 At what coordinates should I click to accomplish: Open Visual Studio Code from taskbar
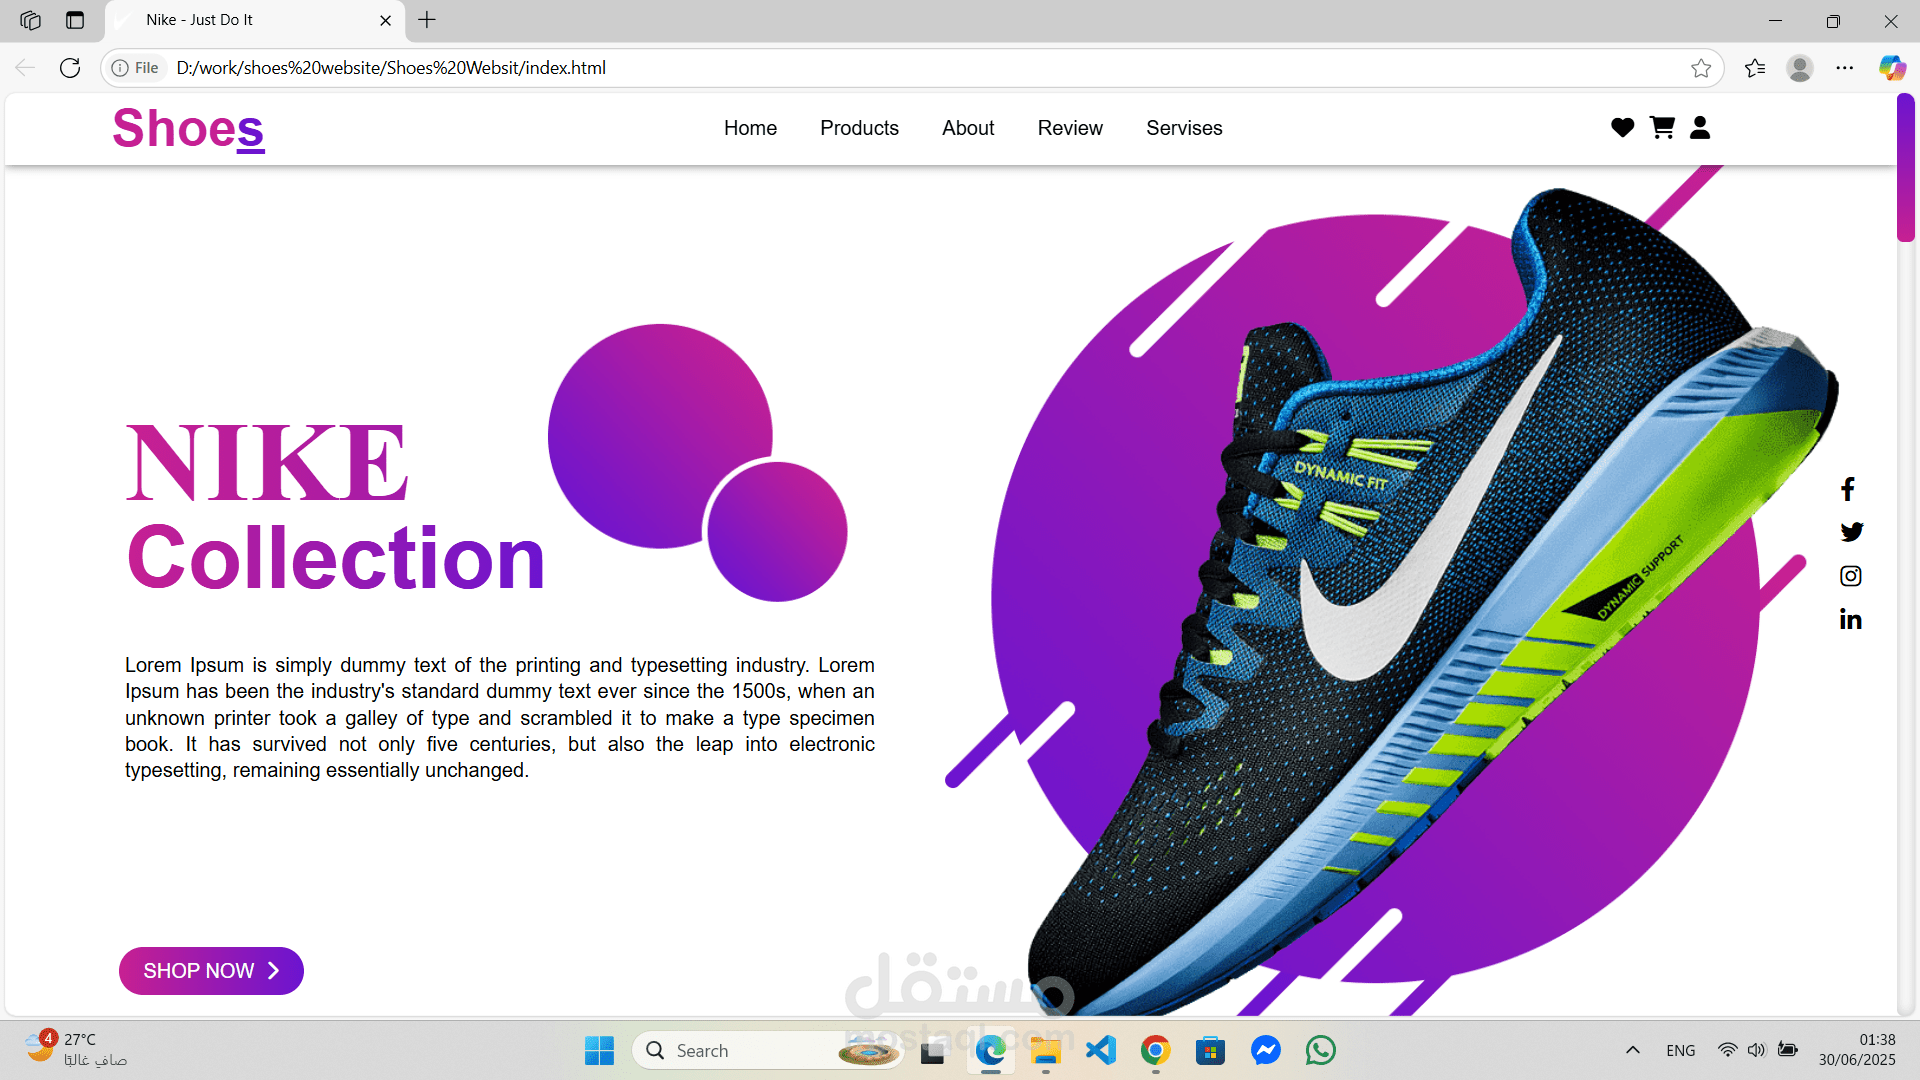(x=1100, y=1051)
